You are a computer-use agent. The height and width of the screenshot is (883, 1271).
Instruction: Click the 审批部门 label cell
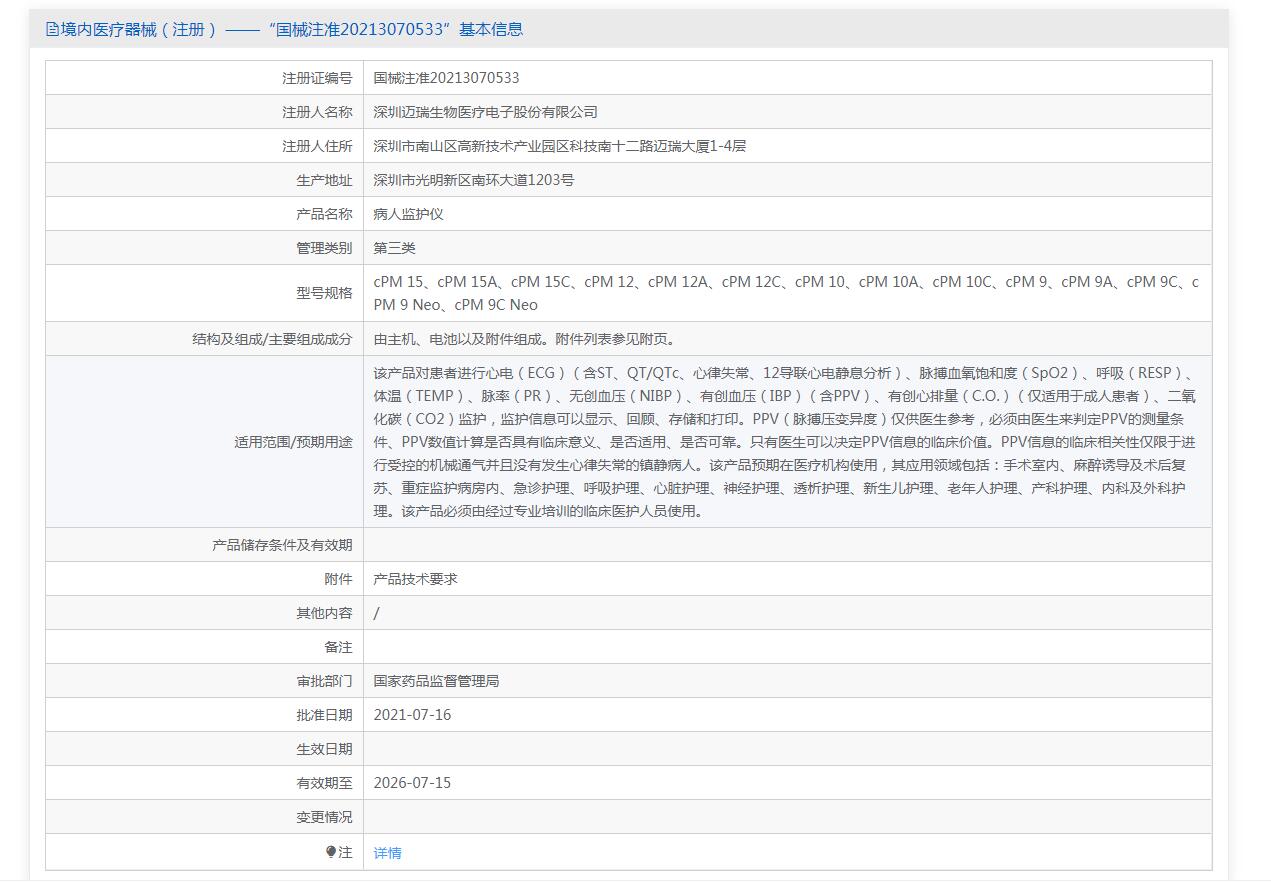pyautogui.click(x=204, y=681)
